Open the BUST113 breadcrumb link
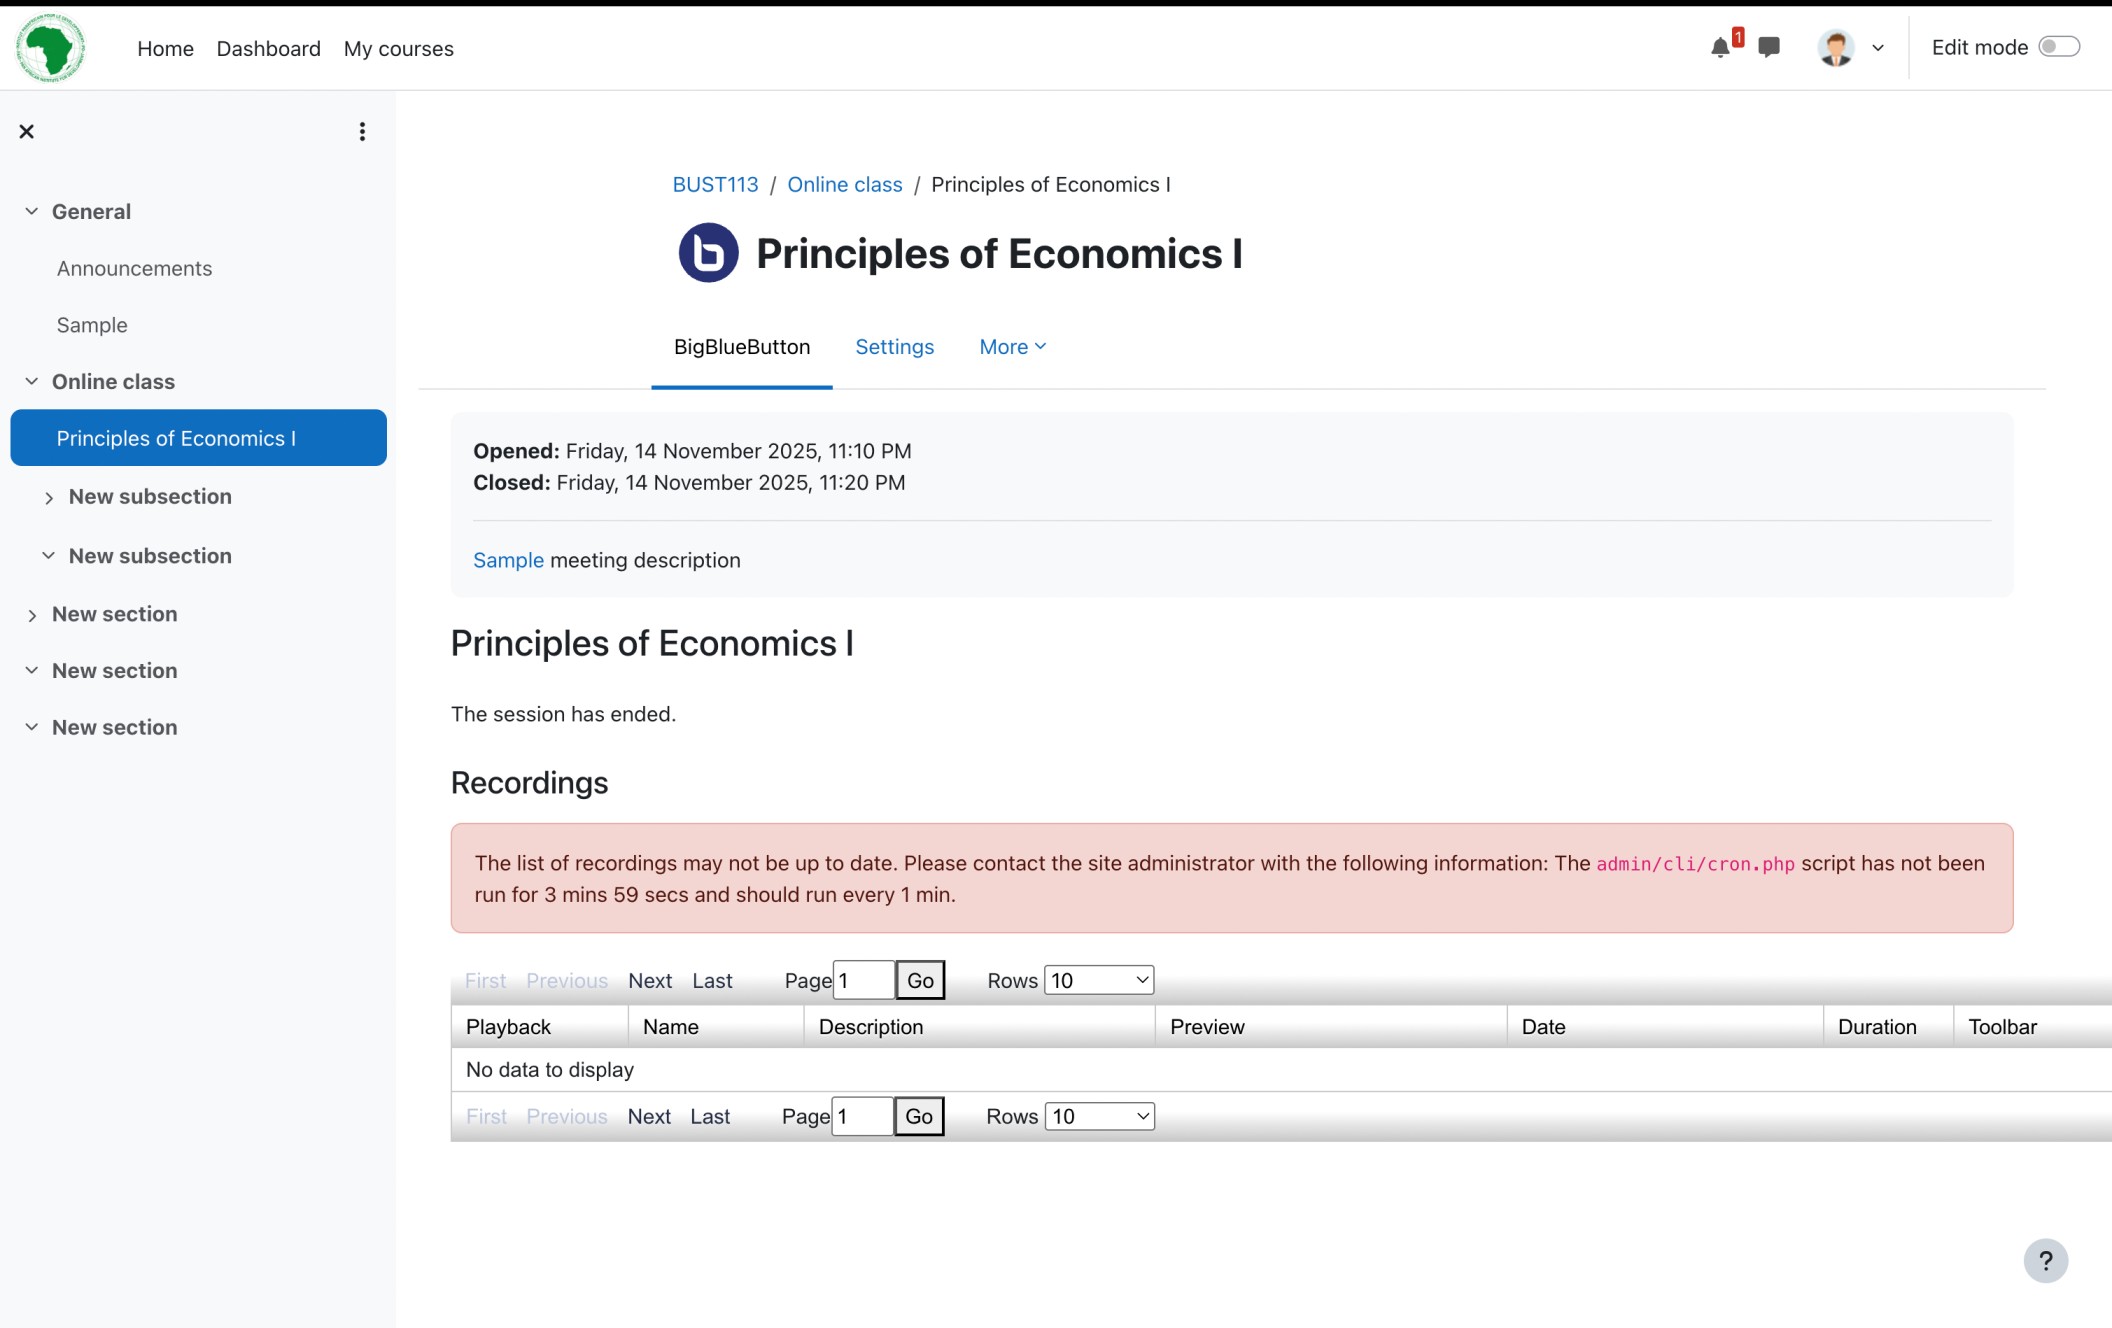The height and width of the screenshot is (1328, 2112). [715, 184]
